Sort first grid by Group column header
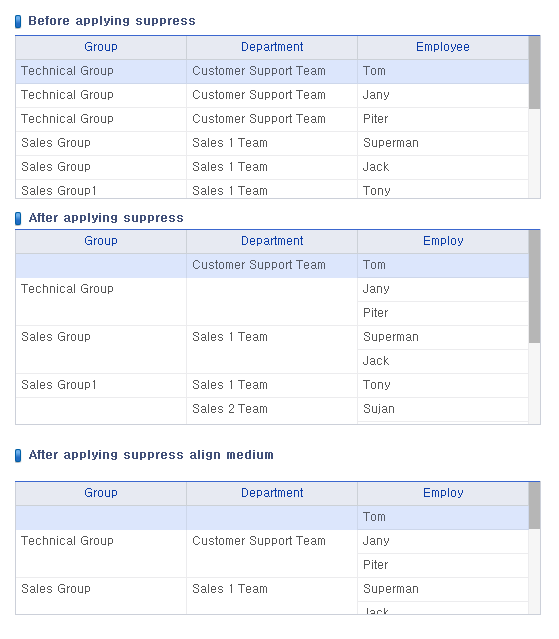Image resolution: width=559 pixels, height=639 pixels. tap(101, 47)
